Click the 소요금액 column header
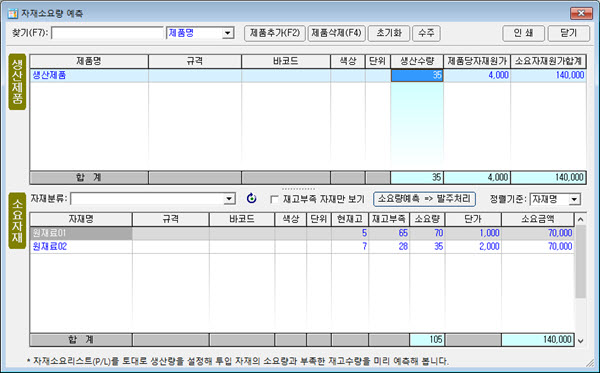Viewport: 600px width, 373px height. pyautogui.click(x=538, y=219)
